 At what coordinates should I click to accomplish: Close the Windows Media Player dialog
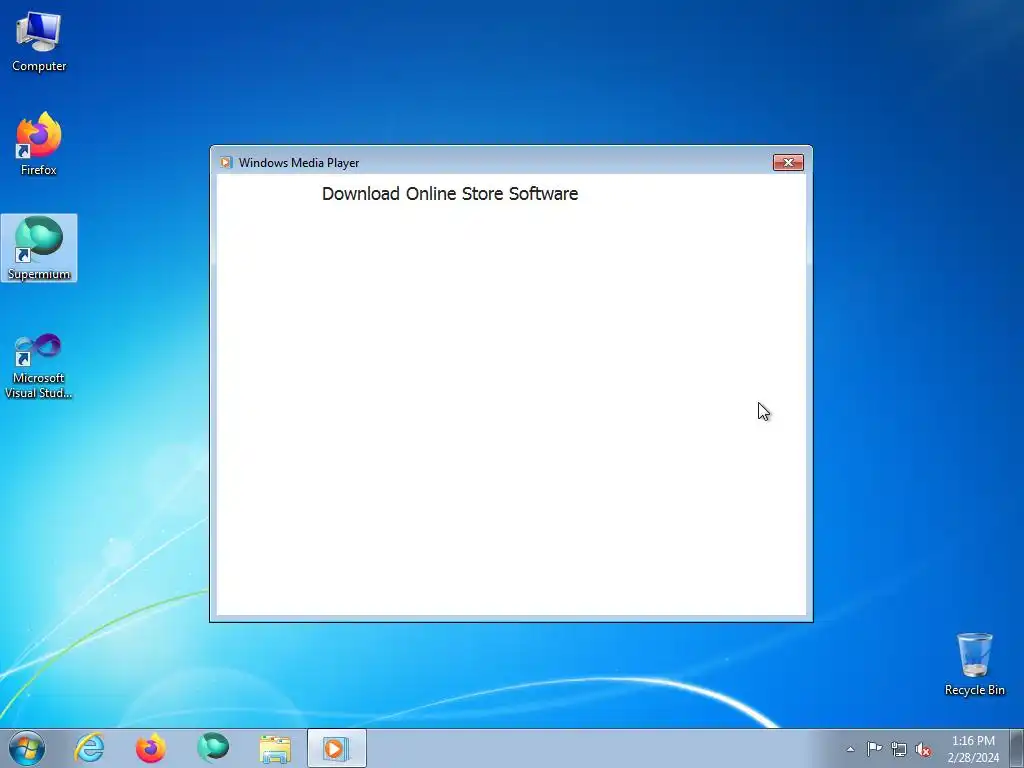coord(788,163)
